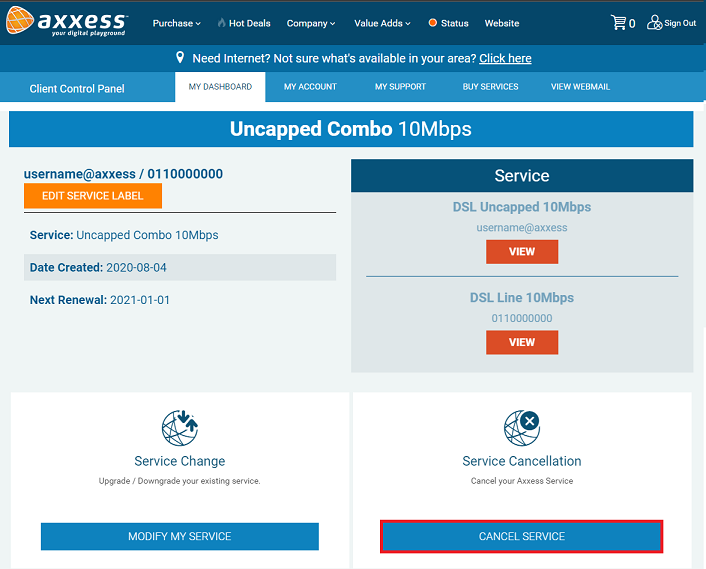Click the Next Renewal 2021-01-01 row
The height and width of the screenshot is (569, 706).
180,300
